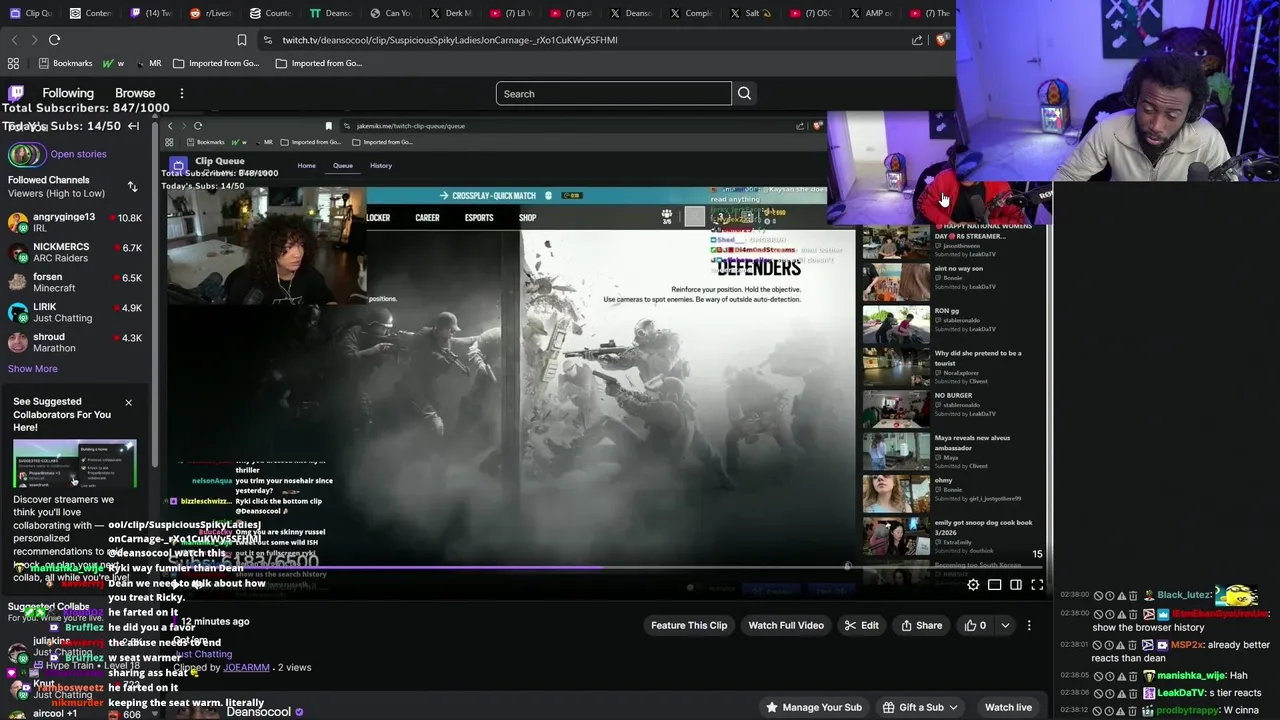This screenshot has height=720, width=1280.
Task: Open the Brave shields icon
Action: [941, 40]
